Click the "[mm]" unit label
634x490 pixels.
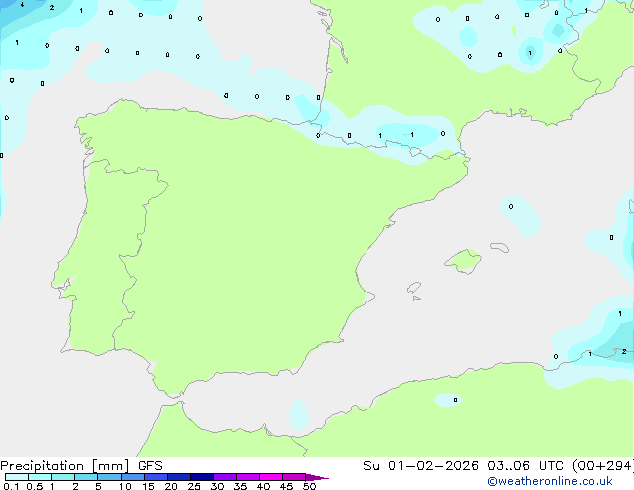tap(110, 466)
